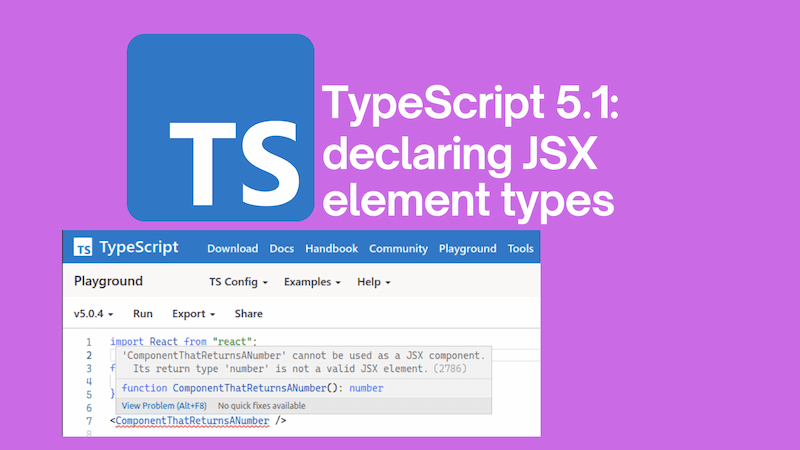Run the playground code
This screenshot has width=800, height=450.
click(x=143, y=313)
